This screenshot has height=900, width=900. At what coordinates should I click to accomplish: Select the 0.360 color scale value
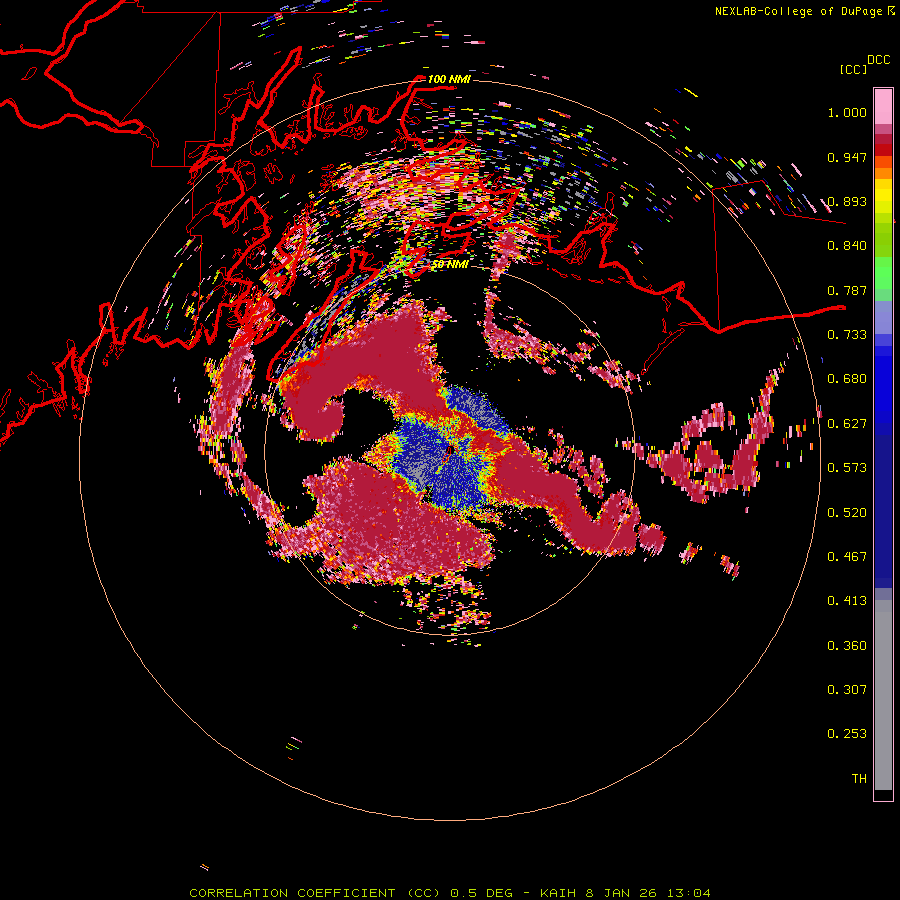pyautogui.click(x=847, y=646)
